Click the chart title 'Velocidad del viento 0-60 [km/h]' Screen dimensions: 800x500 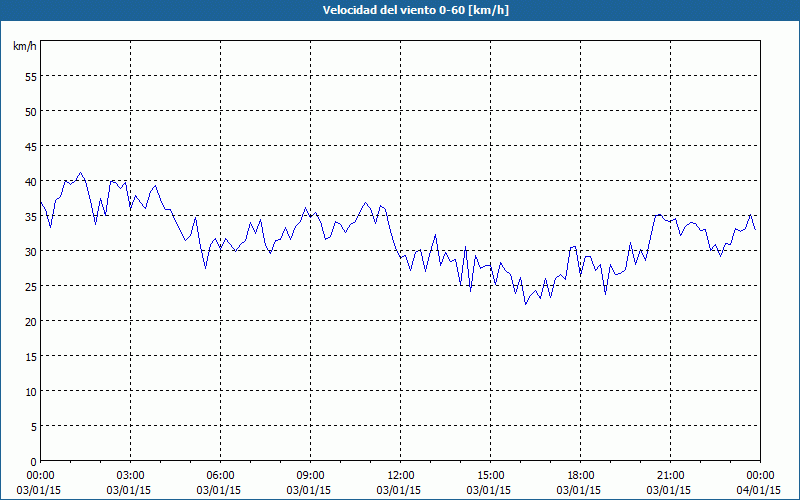[415, 10]
